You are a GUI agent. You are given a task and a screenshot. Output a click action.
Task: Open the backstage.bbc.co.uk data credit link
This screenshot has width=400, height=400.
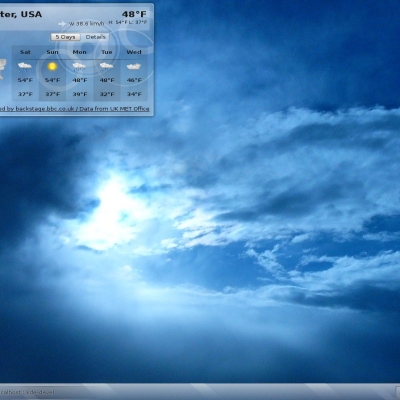(74, 109)
